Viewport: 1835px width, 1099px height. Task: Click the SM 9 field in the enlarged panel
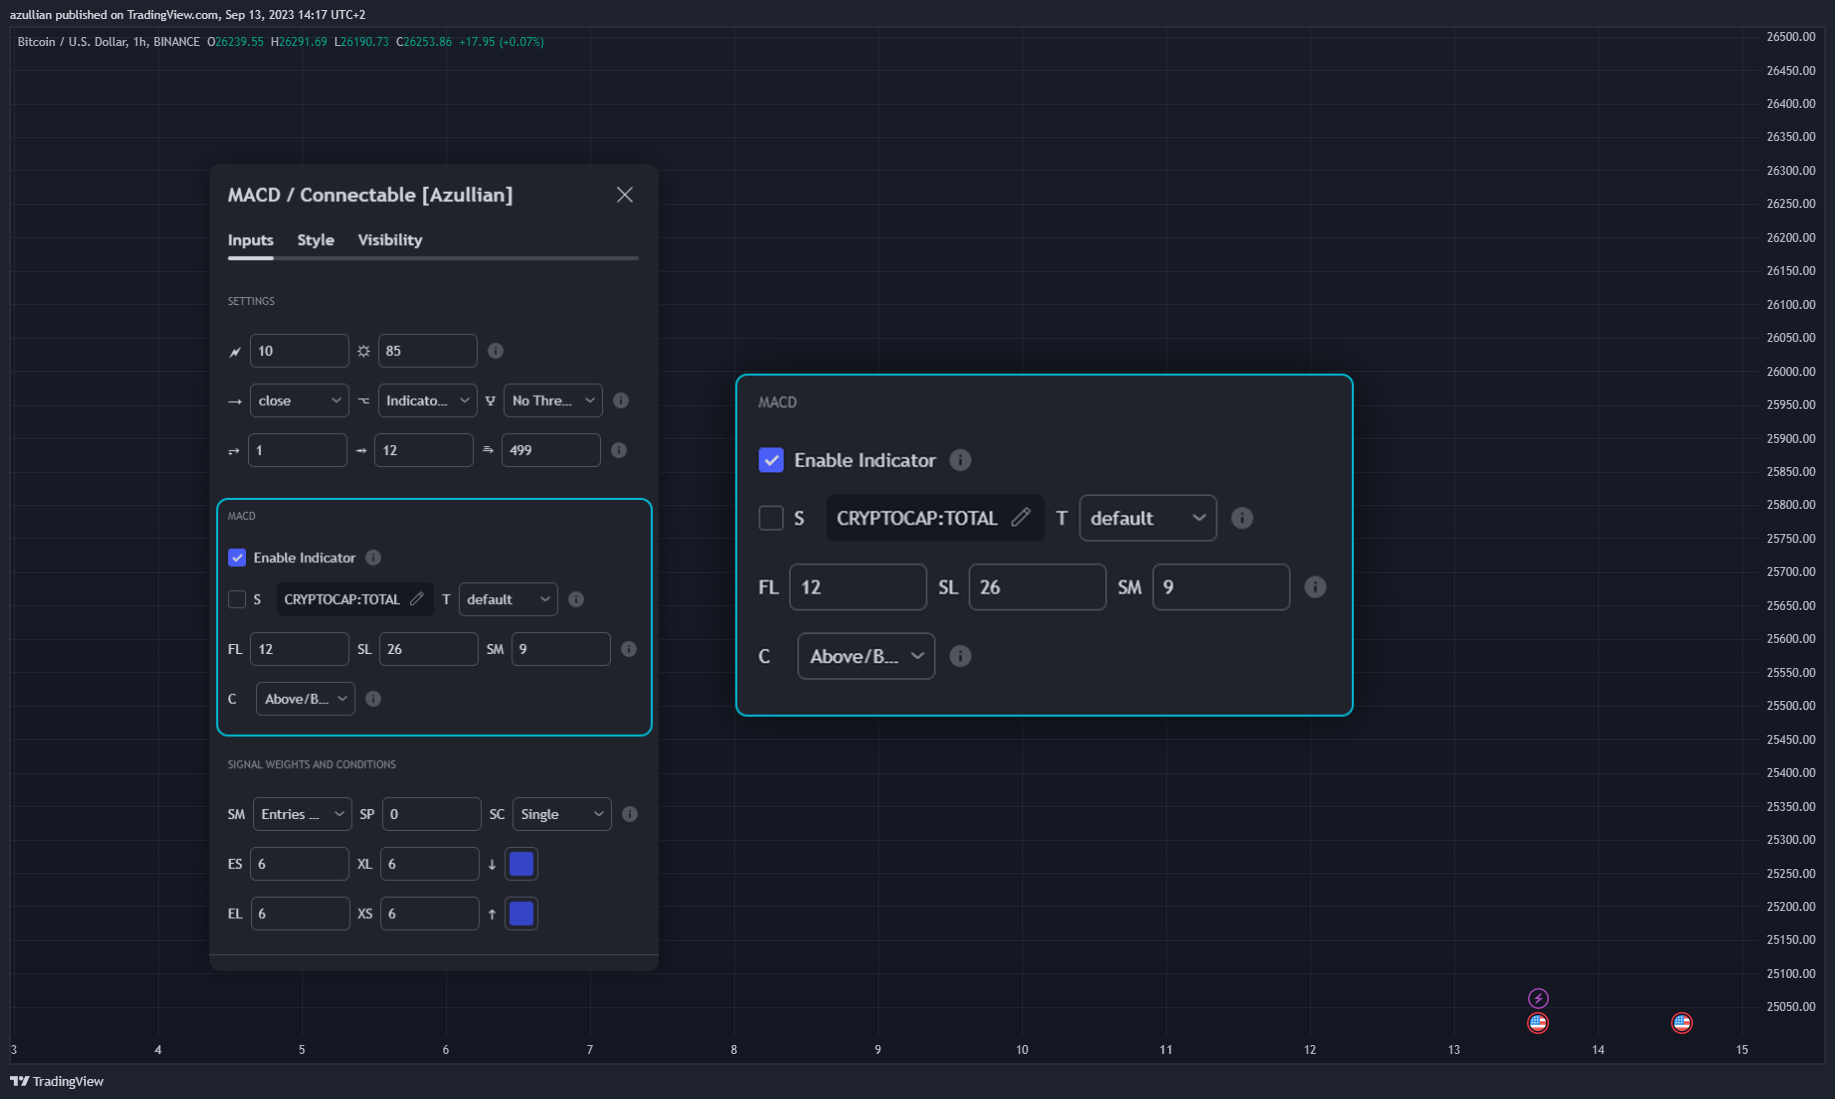[1221, 587]
